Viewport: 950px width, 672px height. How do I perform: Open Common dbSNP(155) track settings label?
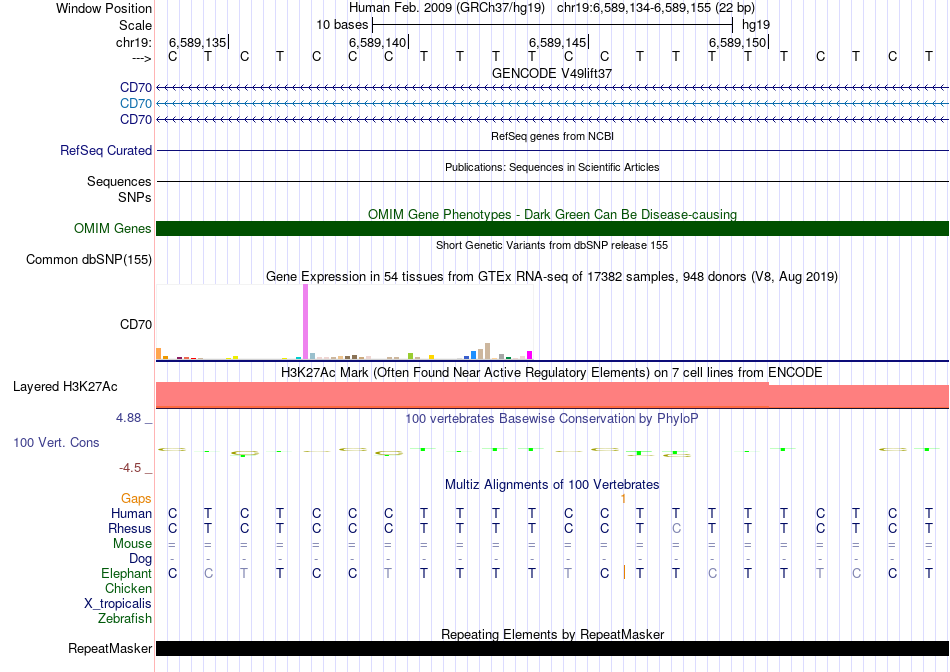(88, 260)
